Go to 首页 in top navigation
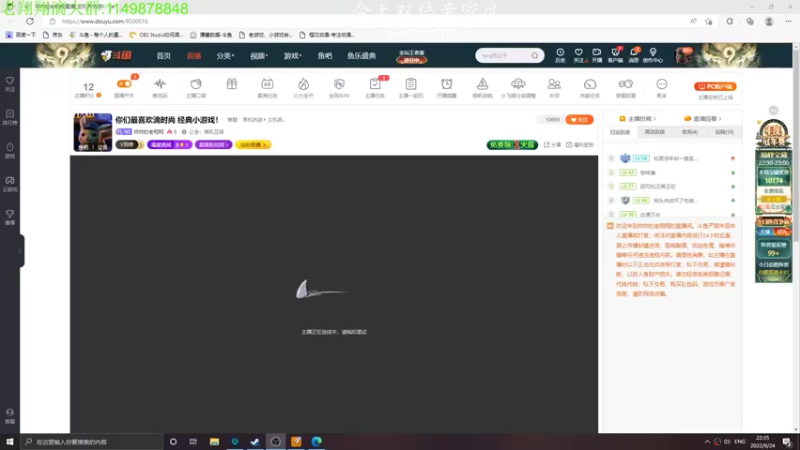800x450 pixels. coord(164,56)
